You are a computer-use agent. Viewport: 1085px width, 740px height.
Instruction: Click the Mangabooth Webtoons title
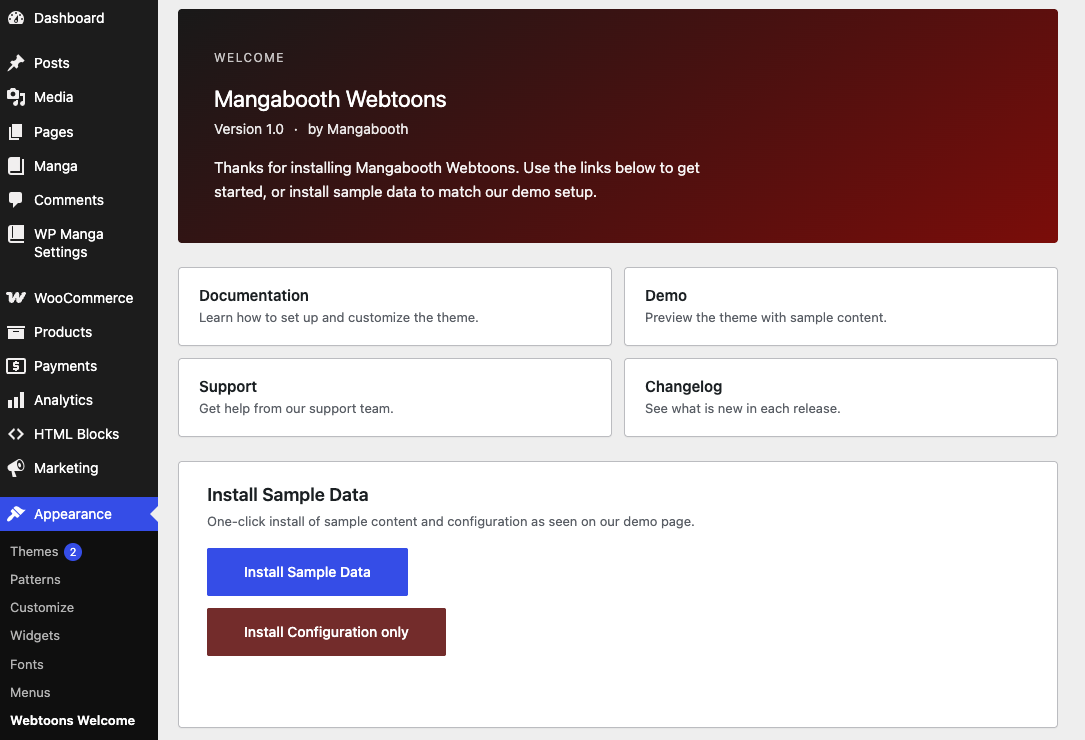330,99
